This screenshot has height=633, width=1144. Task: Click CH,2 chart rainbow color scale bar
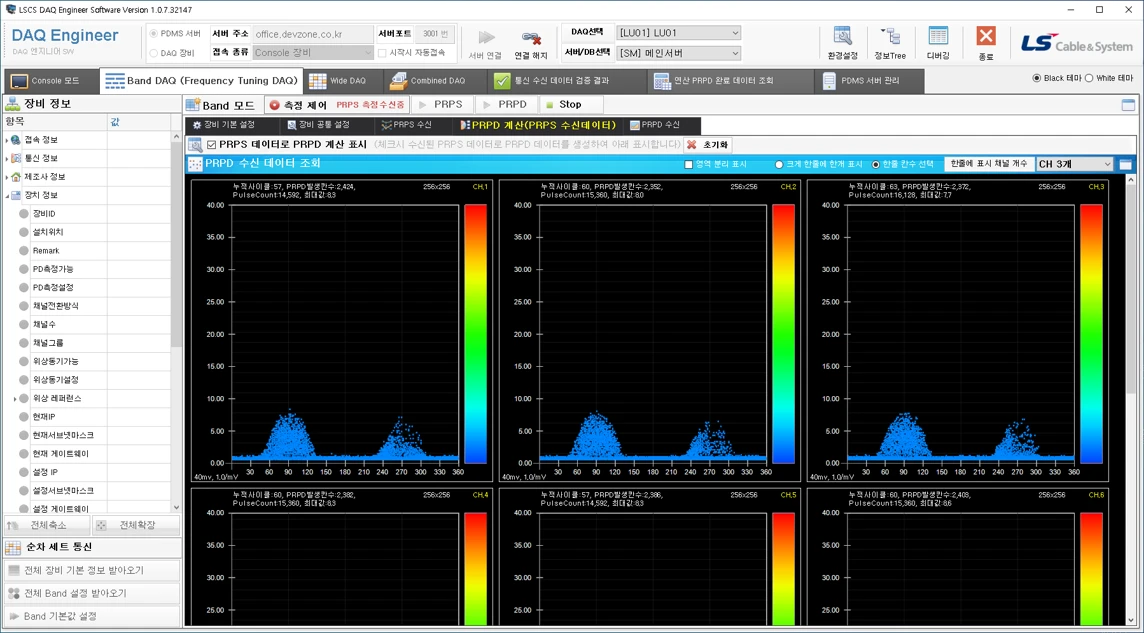pos(784,334)
